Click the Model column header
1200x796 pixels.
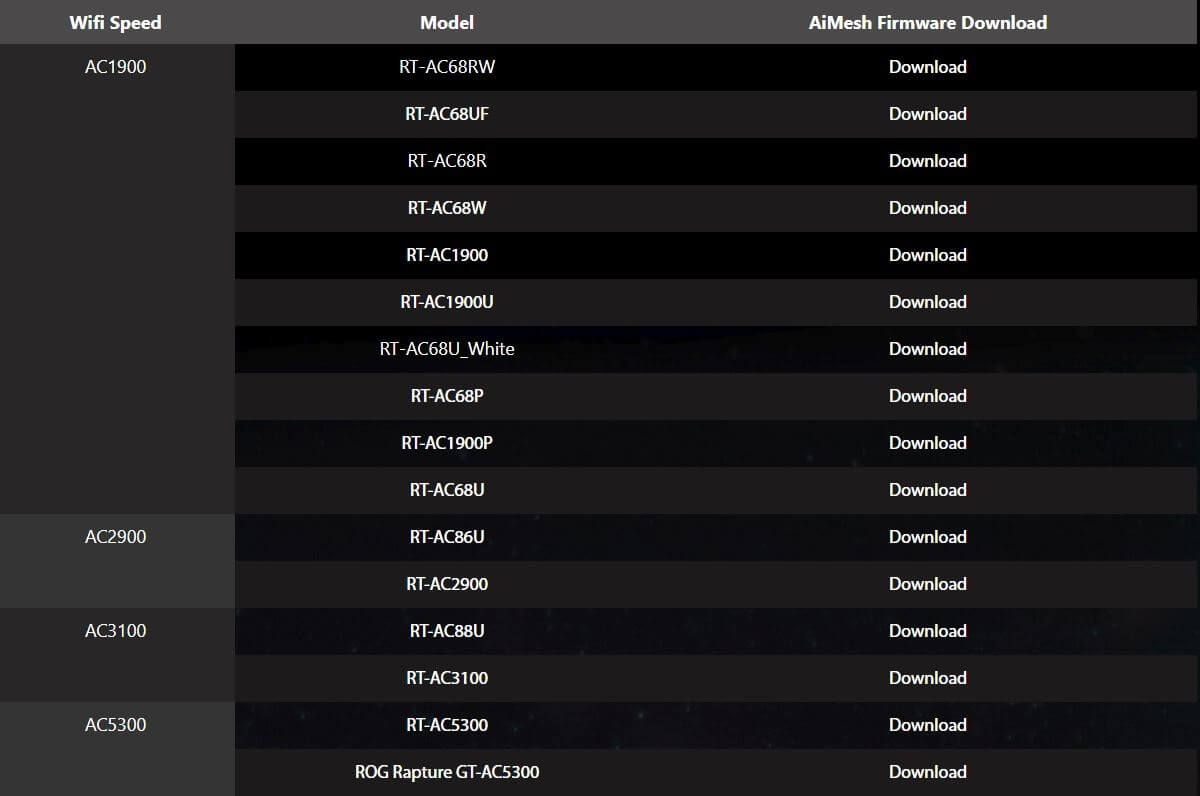coord(447,22)
